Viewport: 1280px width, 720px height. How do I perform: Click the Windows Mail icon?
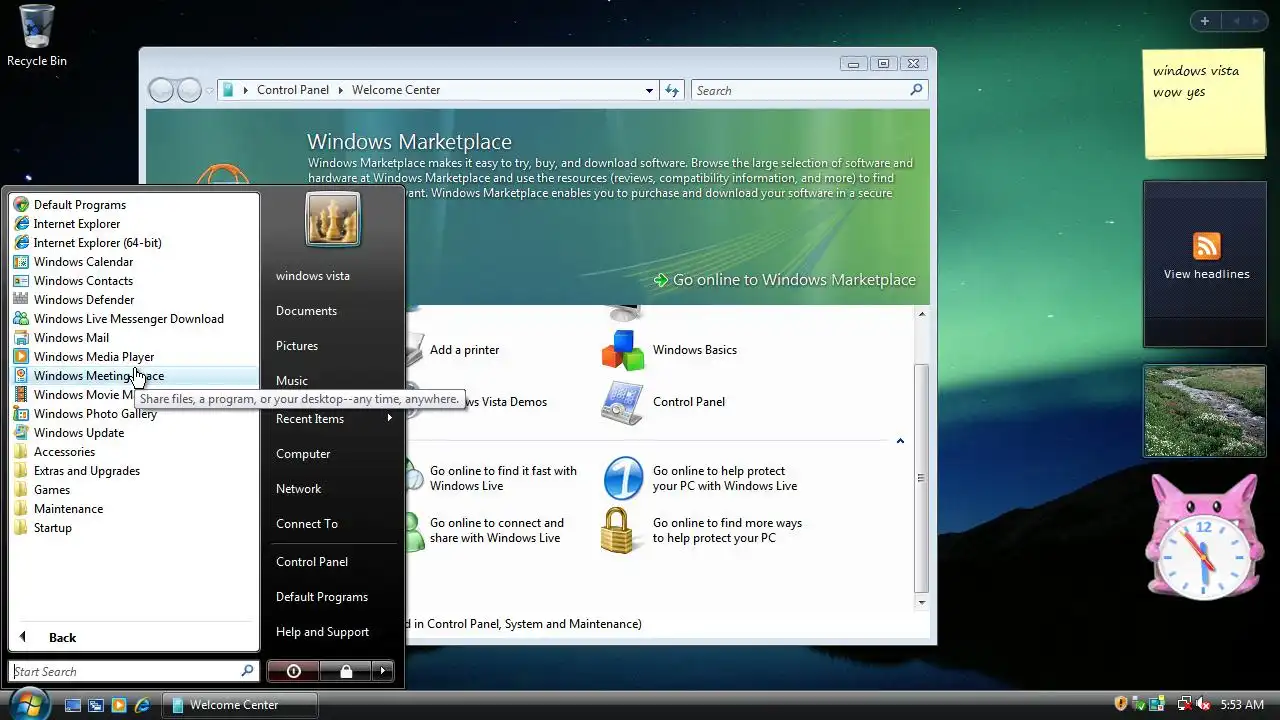pos(21,338)
